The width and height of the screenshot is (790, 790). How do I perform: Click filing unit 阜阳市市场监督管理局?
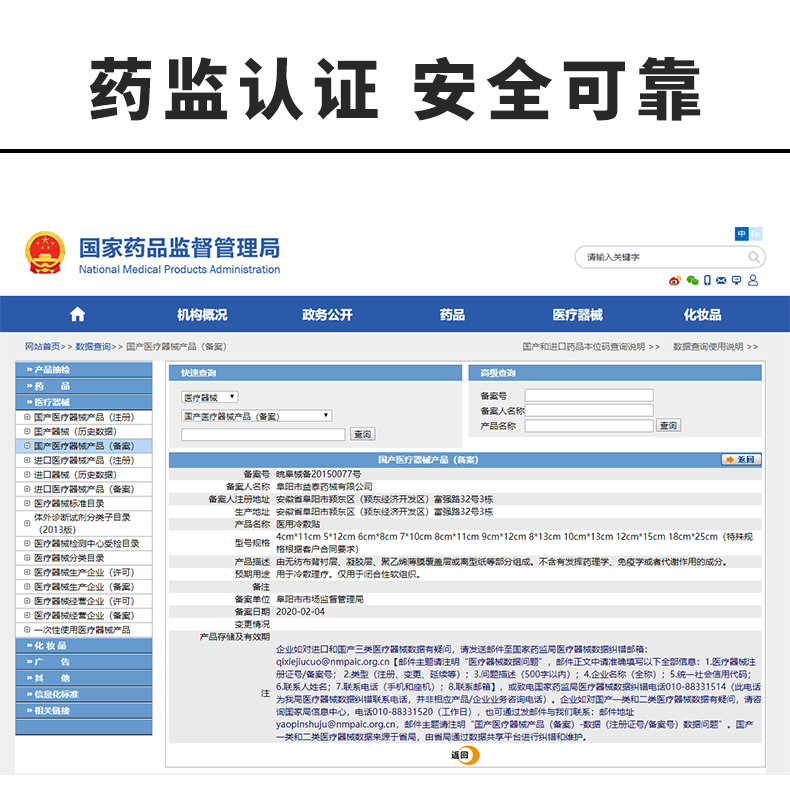(x=319, y=599)
